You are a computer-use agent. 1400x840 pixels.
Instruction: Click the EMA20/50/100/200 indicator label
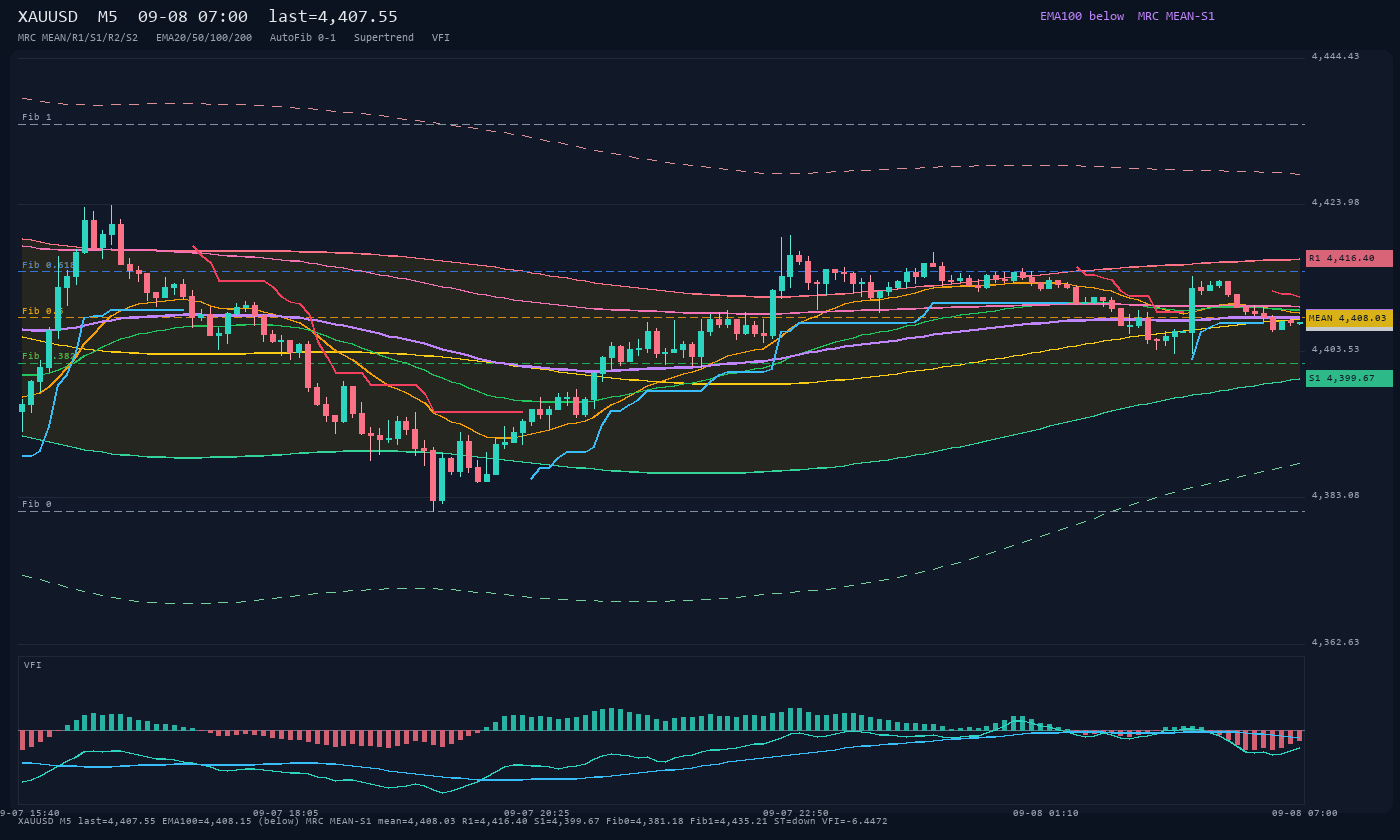click(204, 38)
